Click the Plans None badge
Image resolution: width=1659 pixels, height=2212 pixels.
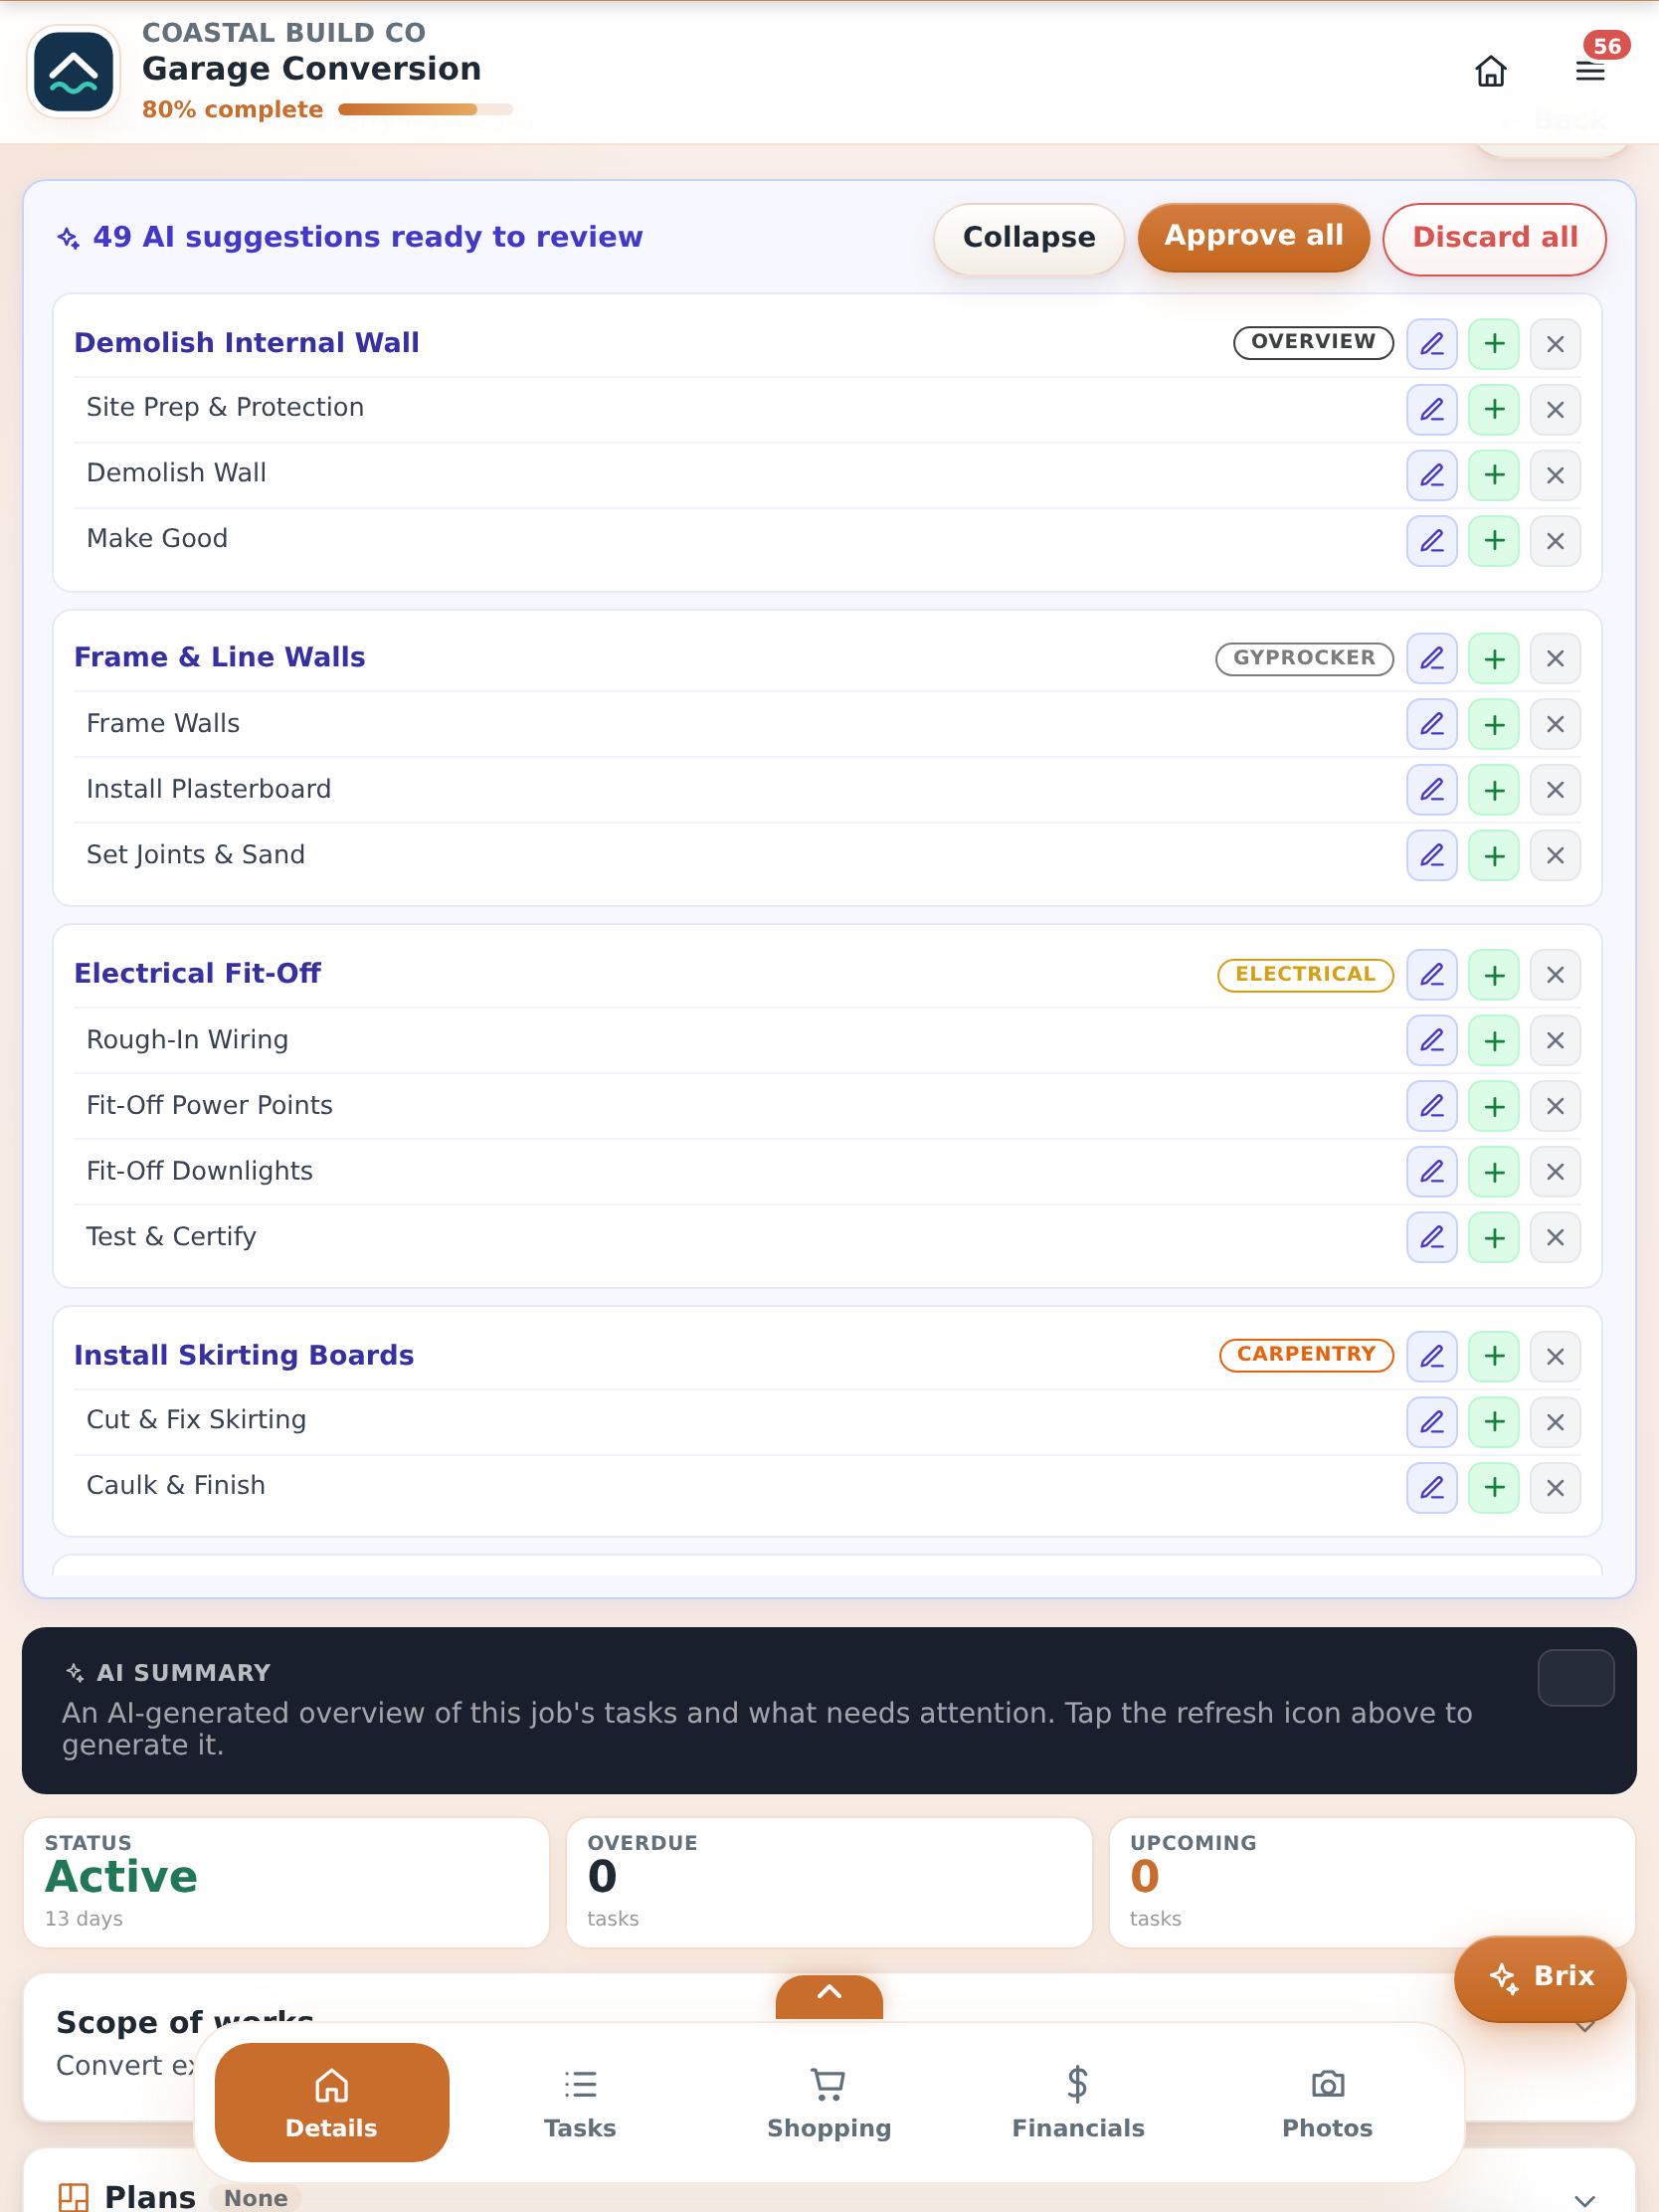tap(256, 2198)
